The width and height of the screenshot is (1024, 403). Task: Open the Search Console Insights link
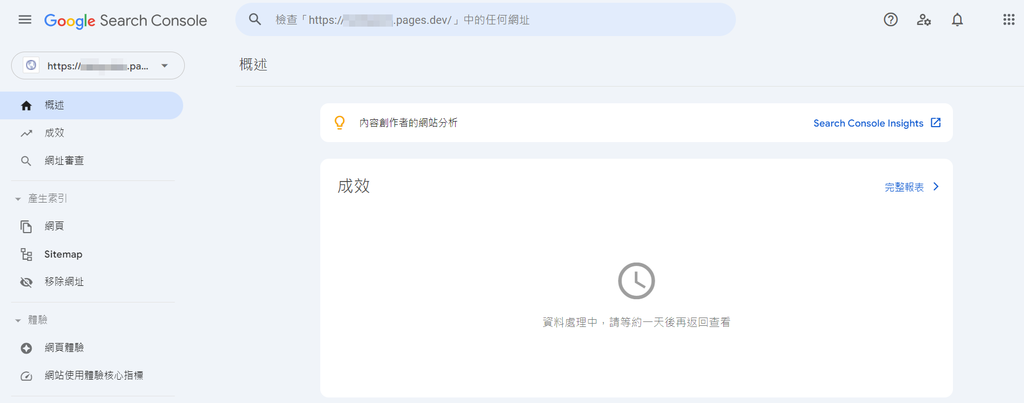click(868, 123)
